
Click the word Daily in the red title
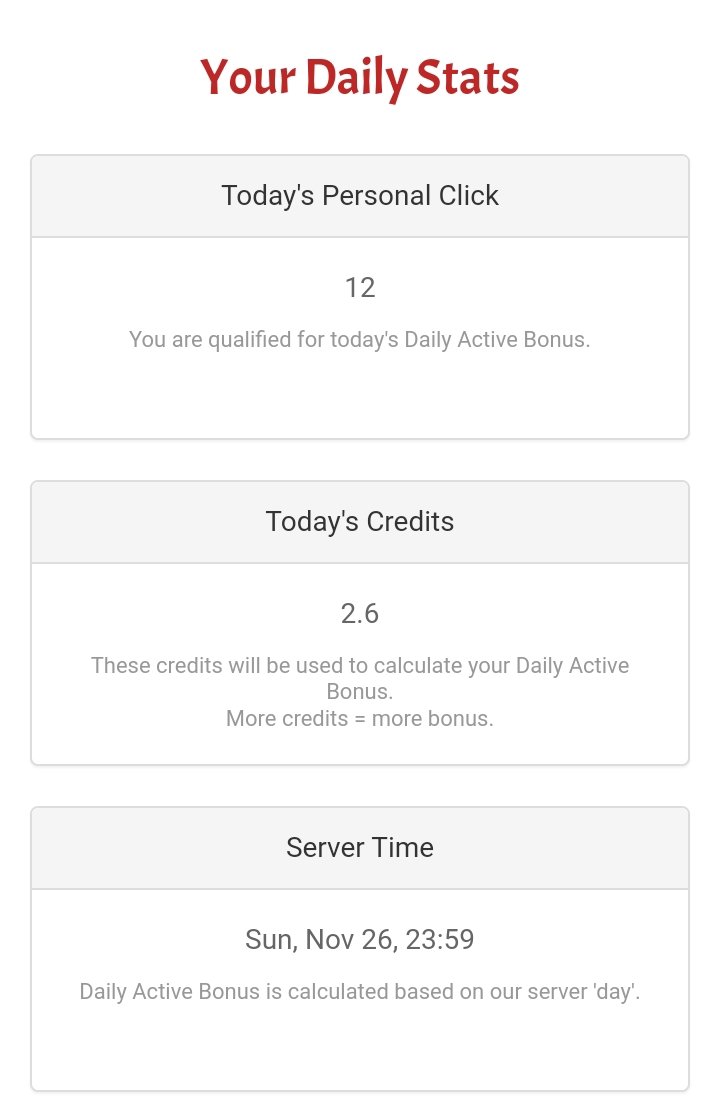(x=356, y=79)
